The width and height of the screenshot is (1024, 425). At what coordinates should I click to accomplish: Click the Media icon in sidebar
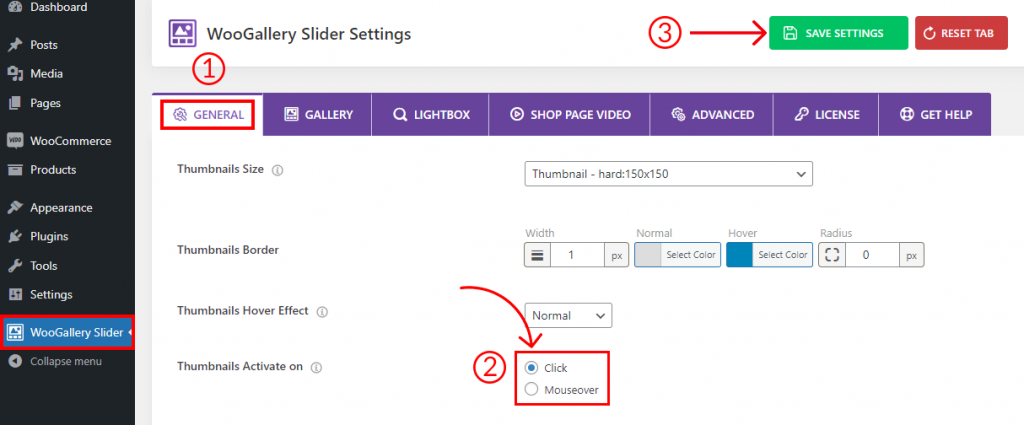click(x=15, y=74)
